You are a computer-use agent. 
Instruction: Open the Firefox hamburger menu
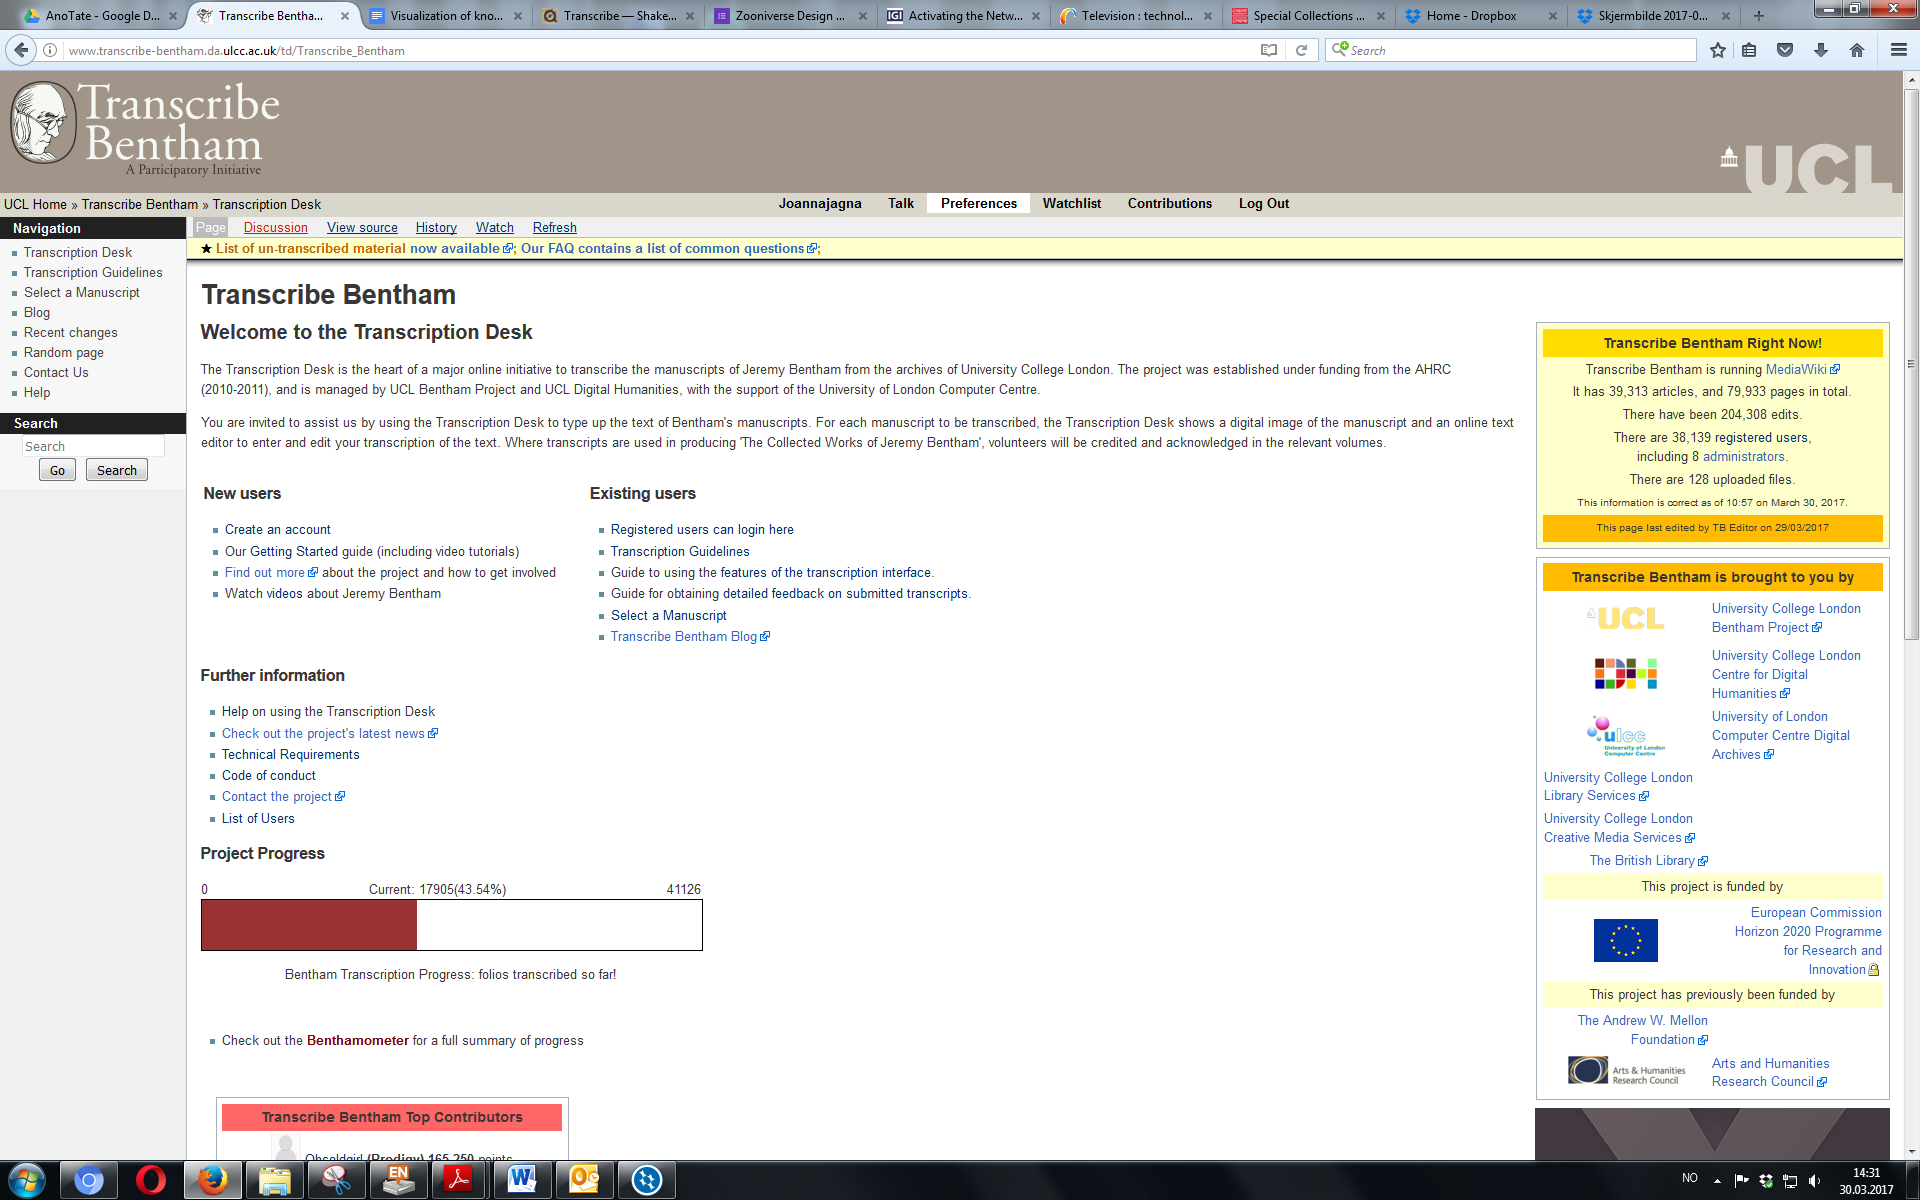click(1898, 50)
